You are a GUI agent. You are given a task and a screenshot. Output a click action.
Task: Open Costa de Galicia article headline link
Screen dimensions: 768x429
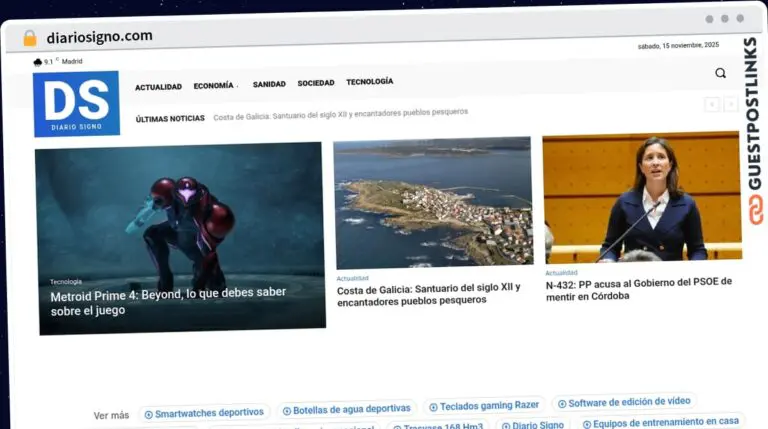pos(428,294)
